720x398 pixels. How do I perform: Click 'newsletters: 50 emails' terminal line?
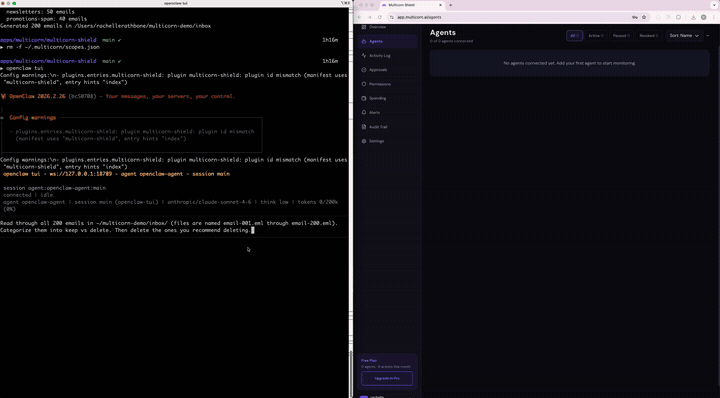point(40,11)
